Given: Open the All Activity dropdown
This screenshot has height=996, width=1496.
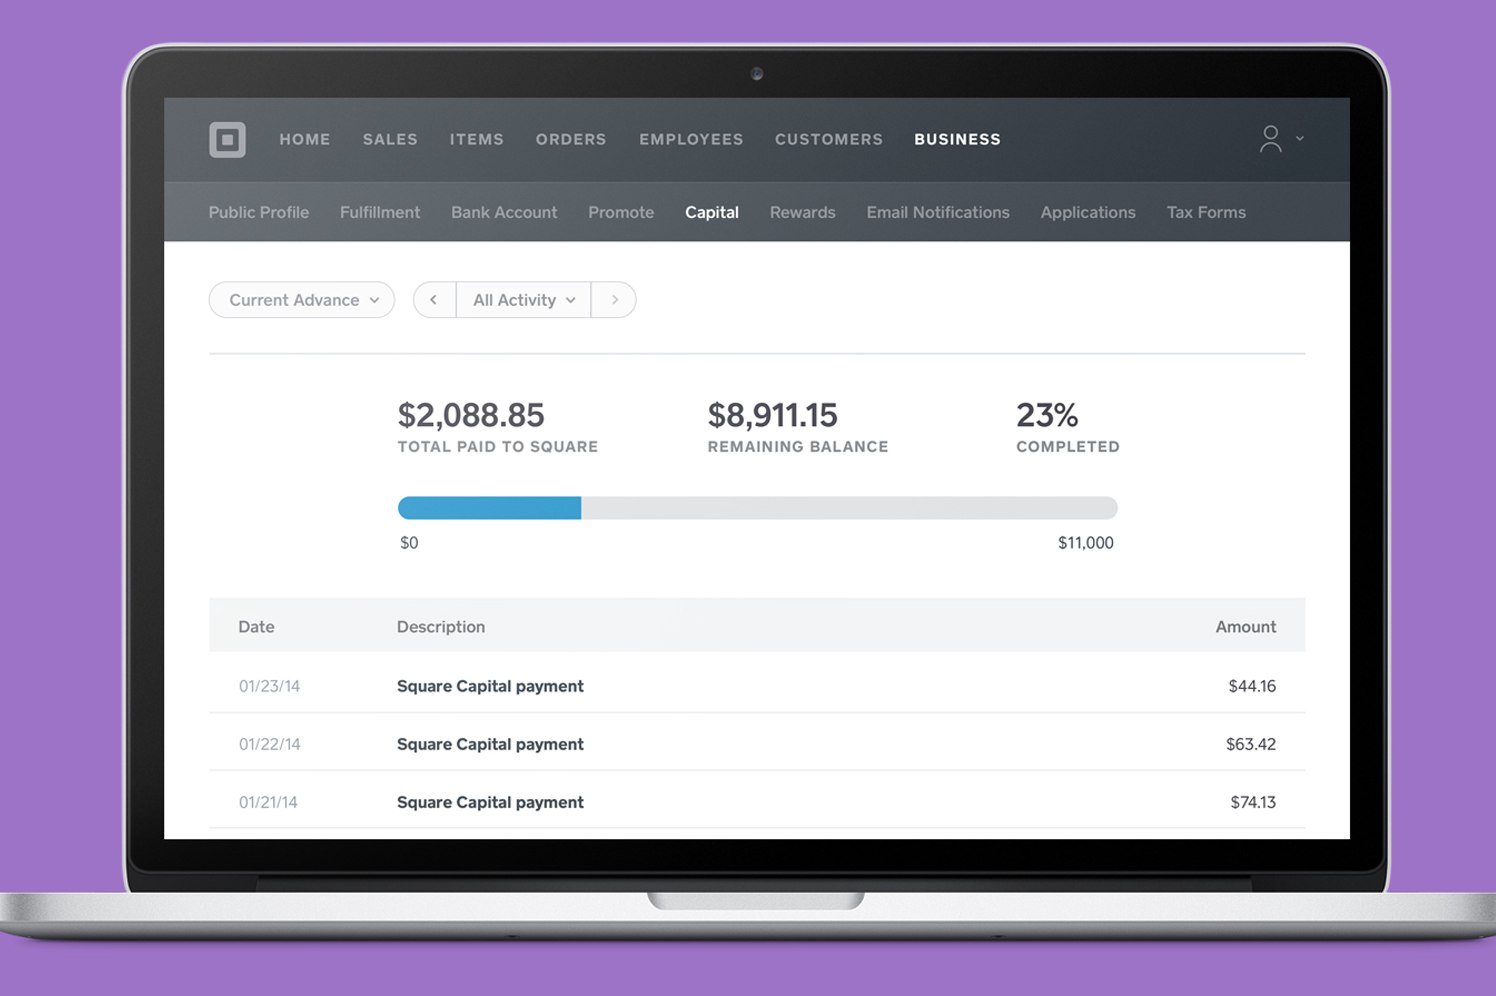Looking at the screenshot, I should pyautogui.click(x=524, y=300).
